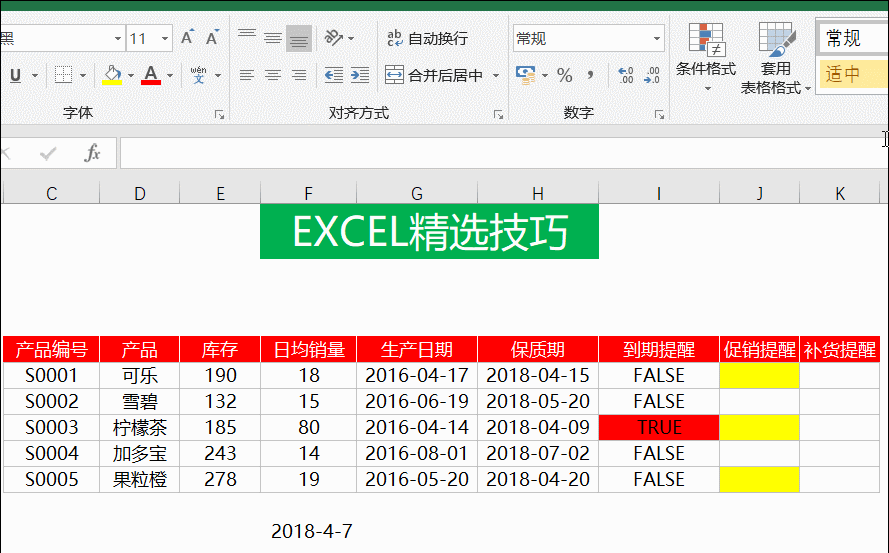889x553 pixels.
Task: Select cell containing 2016-06-19
Action: click(417, 401)
